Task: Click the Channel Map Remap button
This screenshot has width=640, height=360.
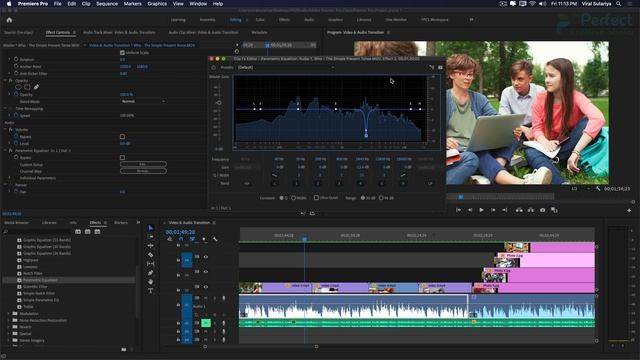Action: 143,171
